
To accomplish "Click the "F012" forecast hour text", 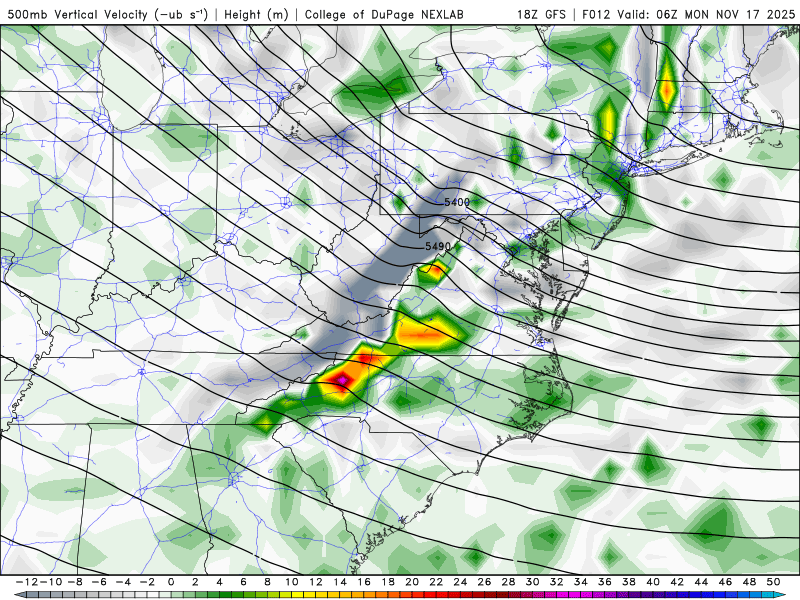I will (596, 14).
